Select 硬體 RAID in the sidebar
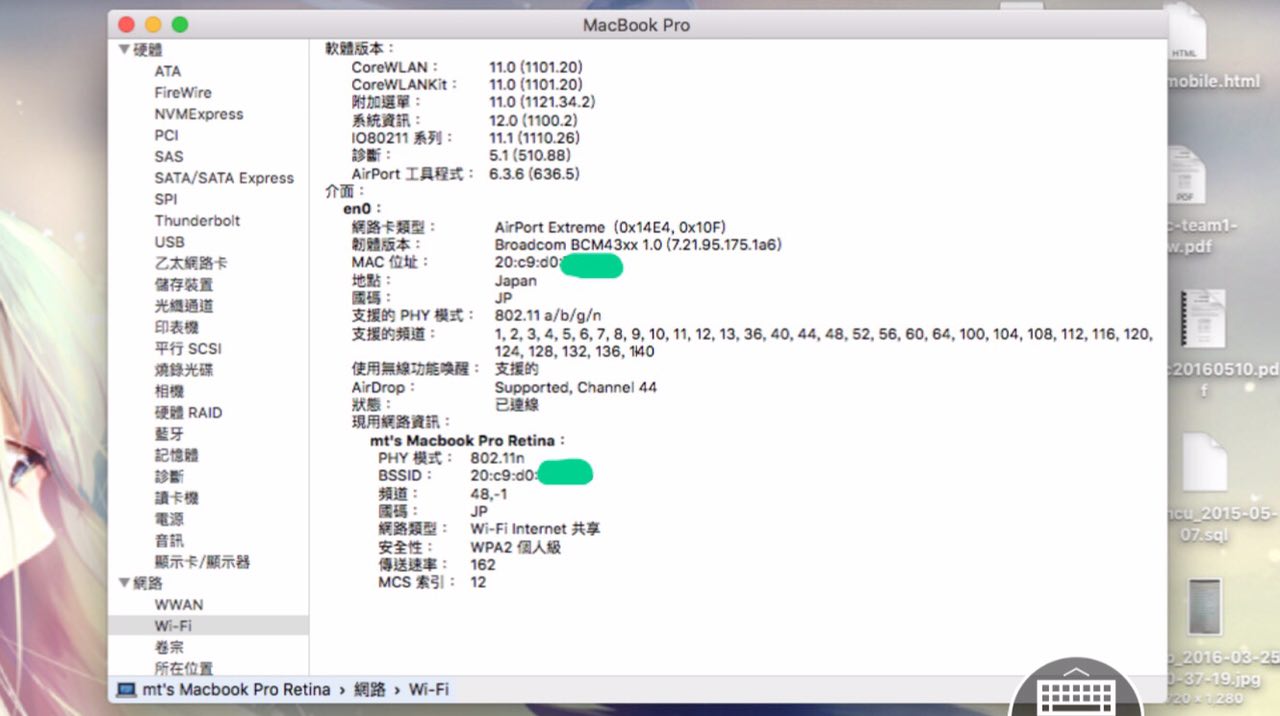The width and height of the screenshot is (1280, 716). pos(188,412)
